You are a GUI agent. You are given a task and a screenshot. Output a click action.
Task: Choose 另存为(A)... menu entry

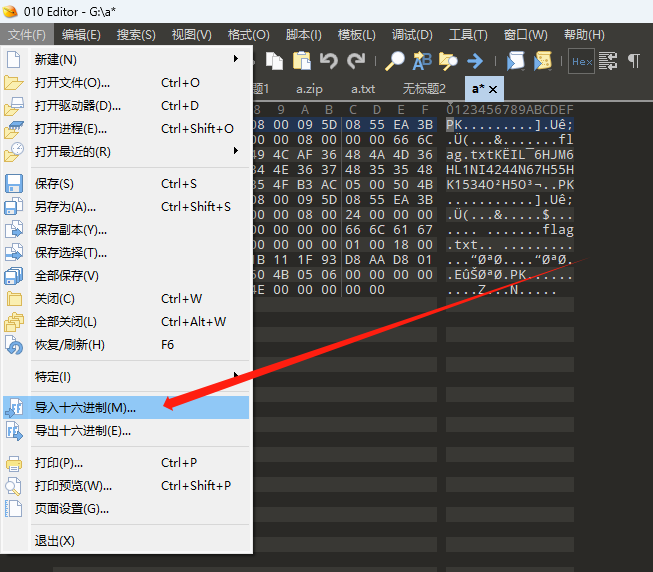pos(126,206)
